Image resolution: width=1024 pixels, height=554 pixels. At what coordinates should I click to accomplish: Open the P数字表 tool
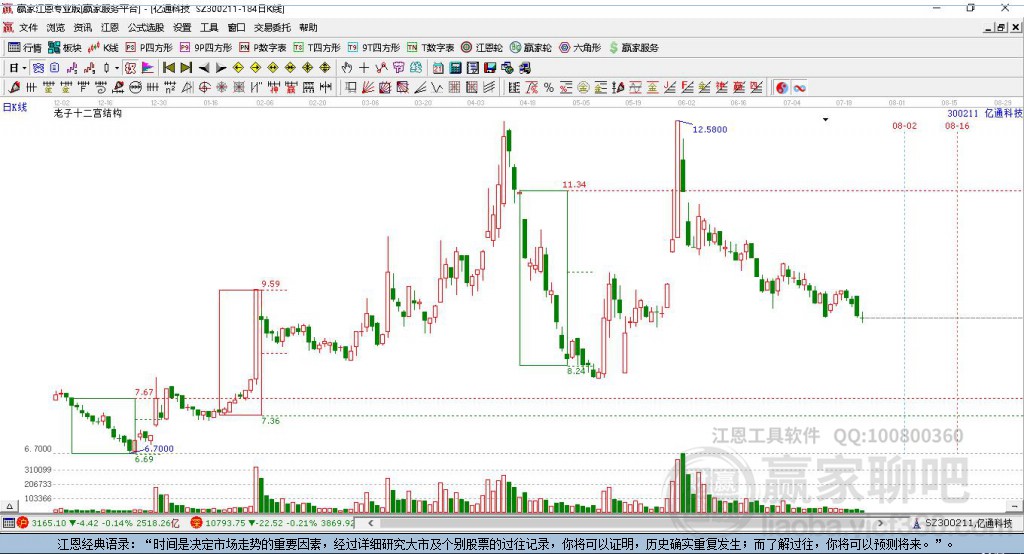(x=263, y=48)
